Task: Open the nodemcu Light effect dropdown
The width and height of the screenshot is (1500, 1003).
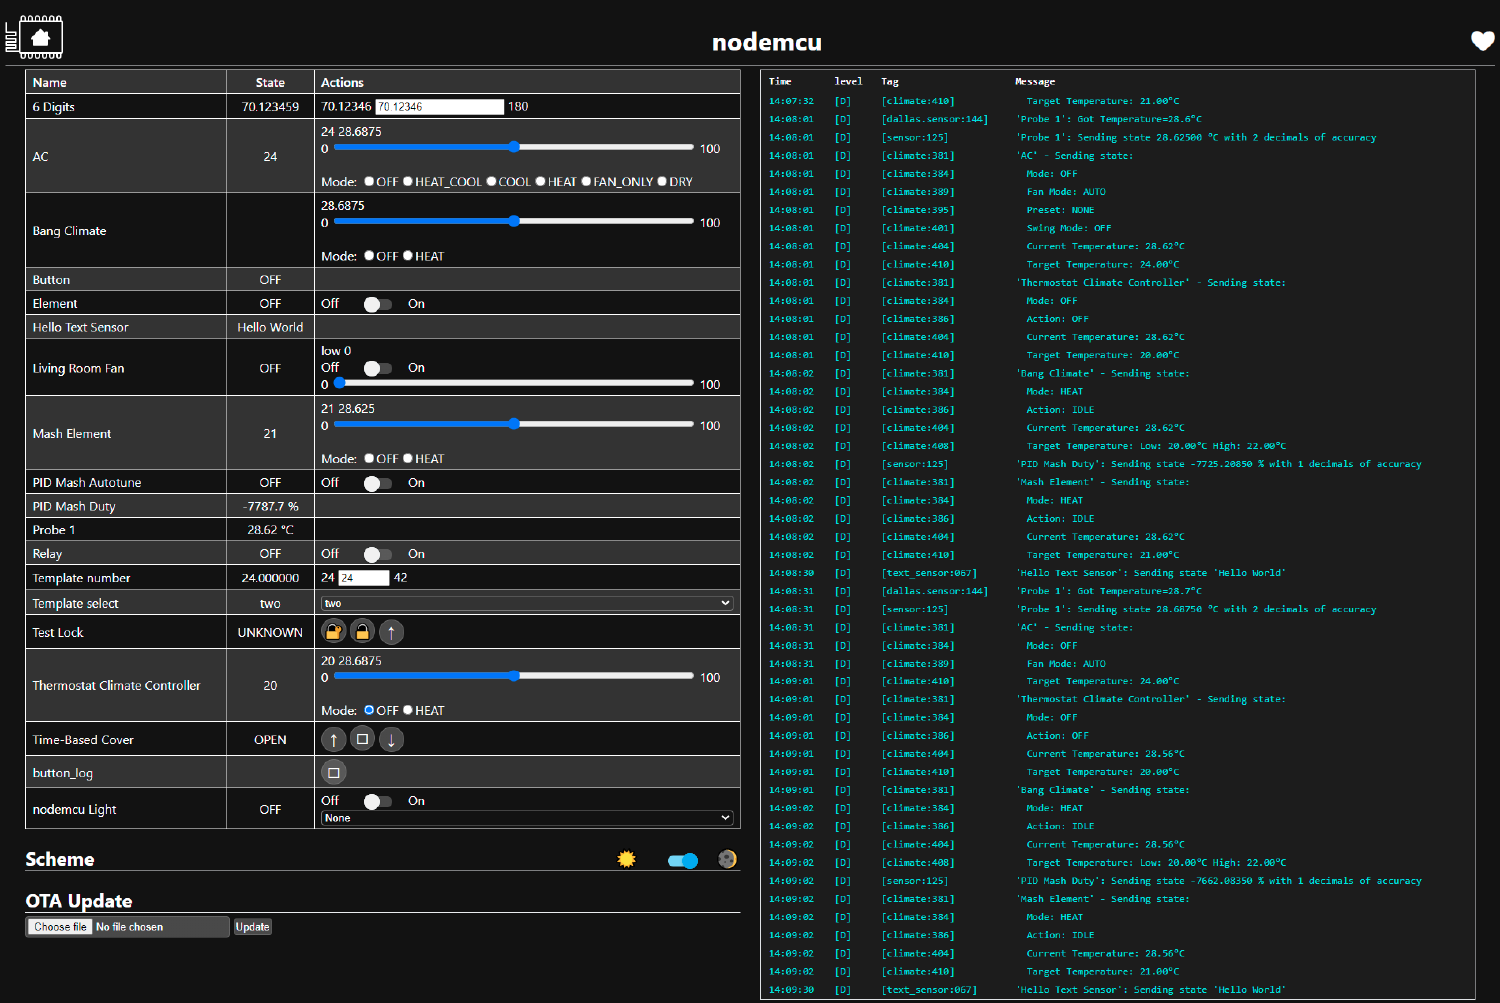Action: click(527, 817)
